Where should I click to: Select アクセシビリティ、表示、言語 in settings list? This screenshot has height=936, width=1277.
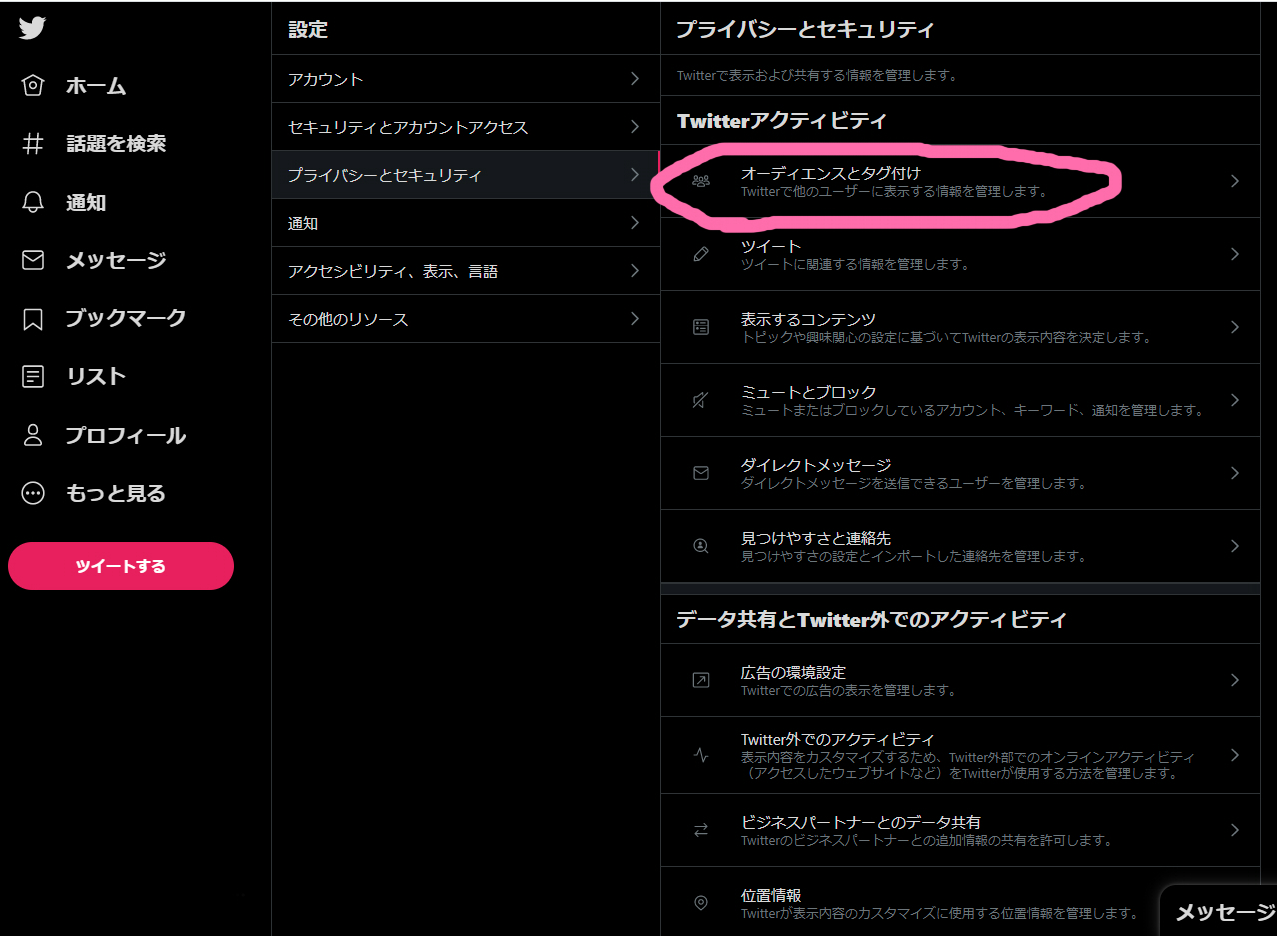(x=465, y=271)
